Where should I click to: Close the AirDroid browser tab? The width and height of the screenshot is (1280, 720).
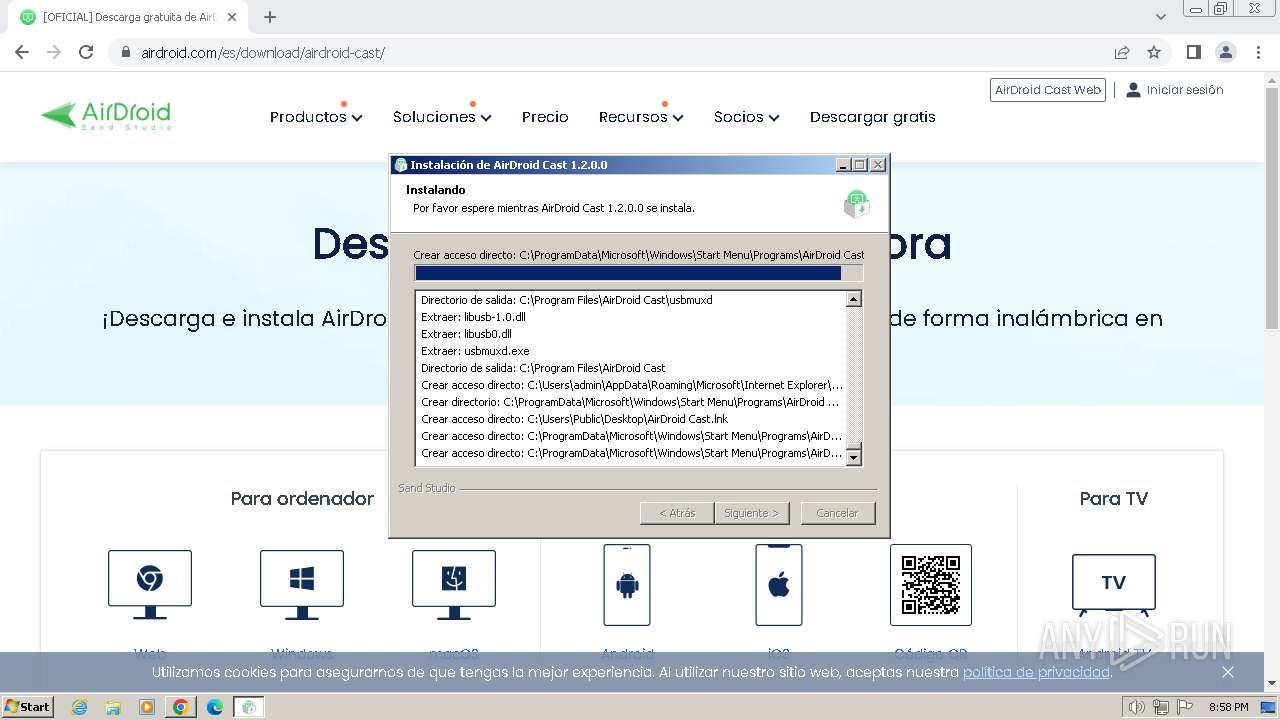pyautogui.click(x=232, y=17)
